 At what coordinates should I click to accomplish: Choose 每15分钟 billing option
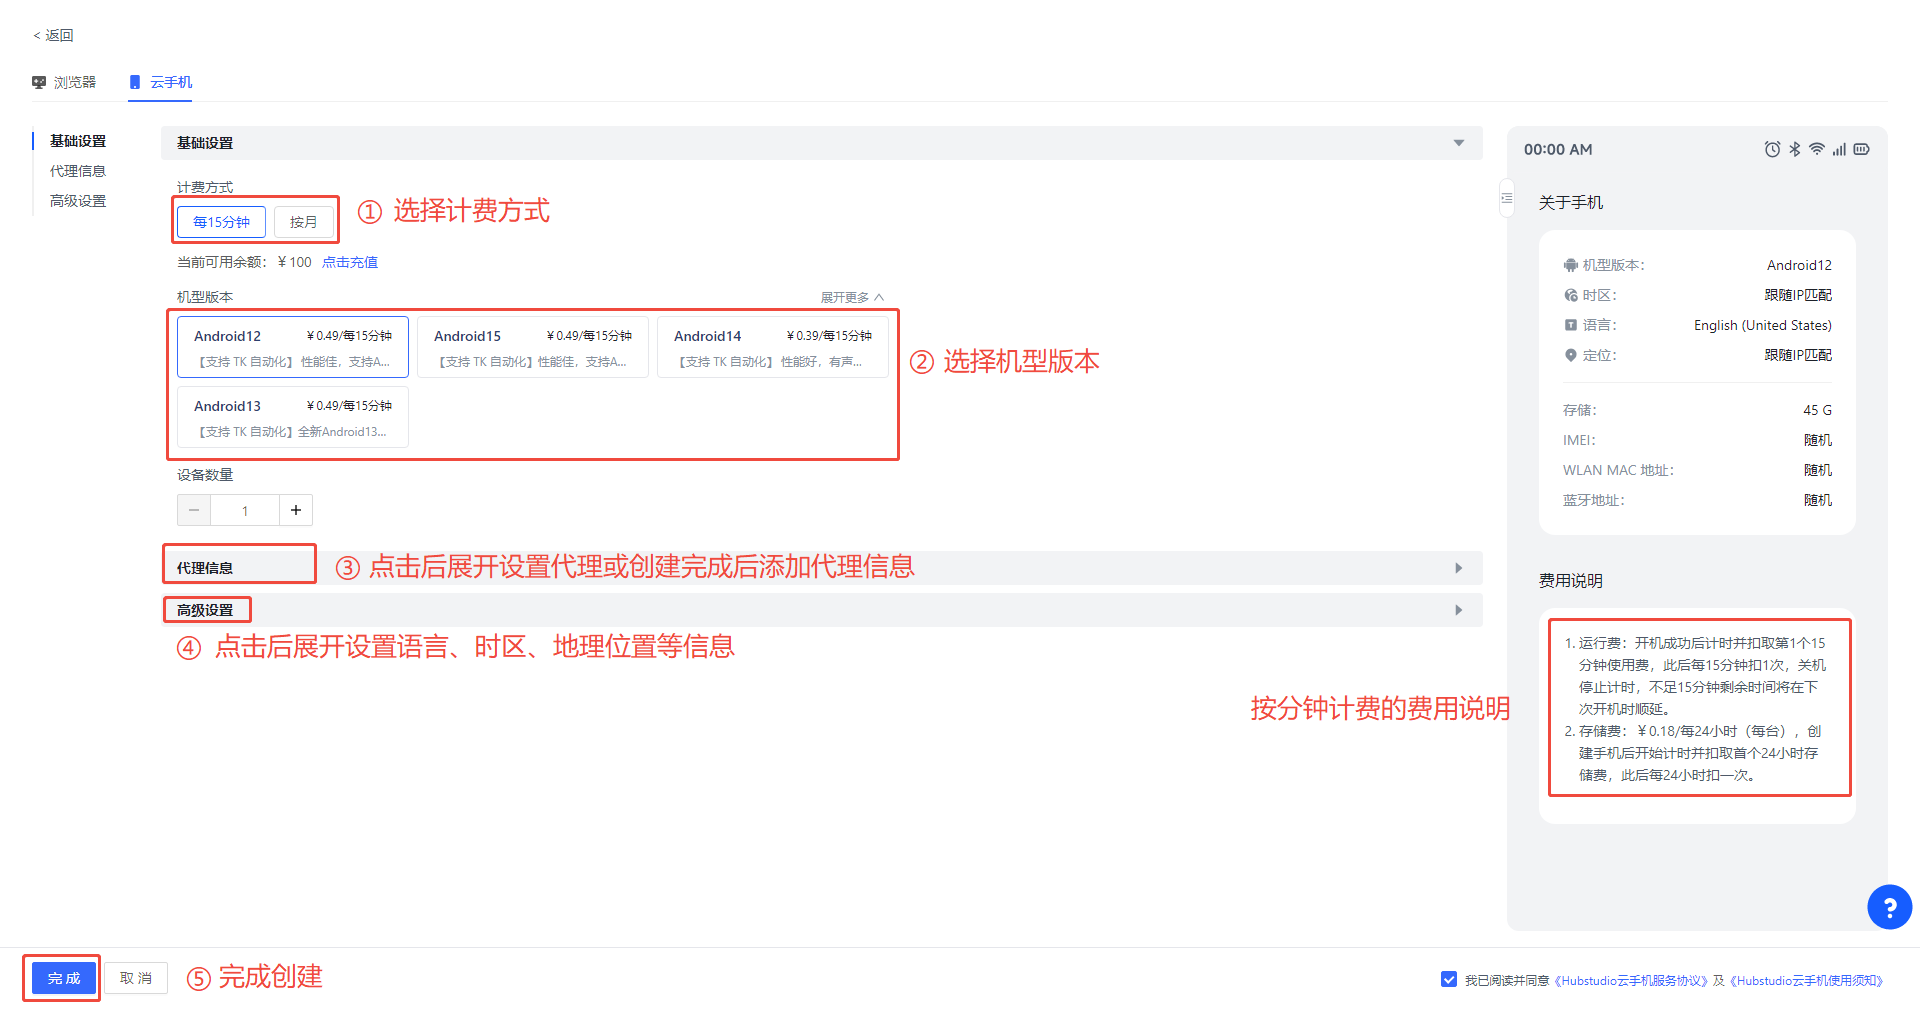(221, 222)
